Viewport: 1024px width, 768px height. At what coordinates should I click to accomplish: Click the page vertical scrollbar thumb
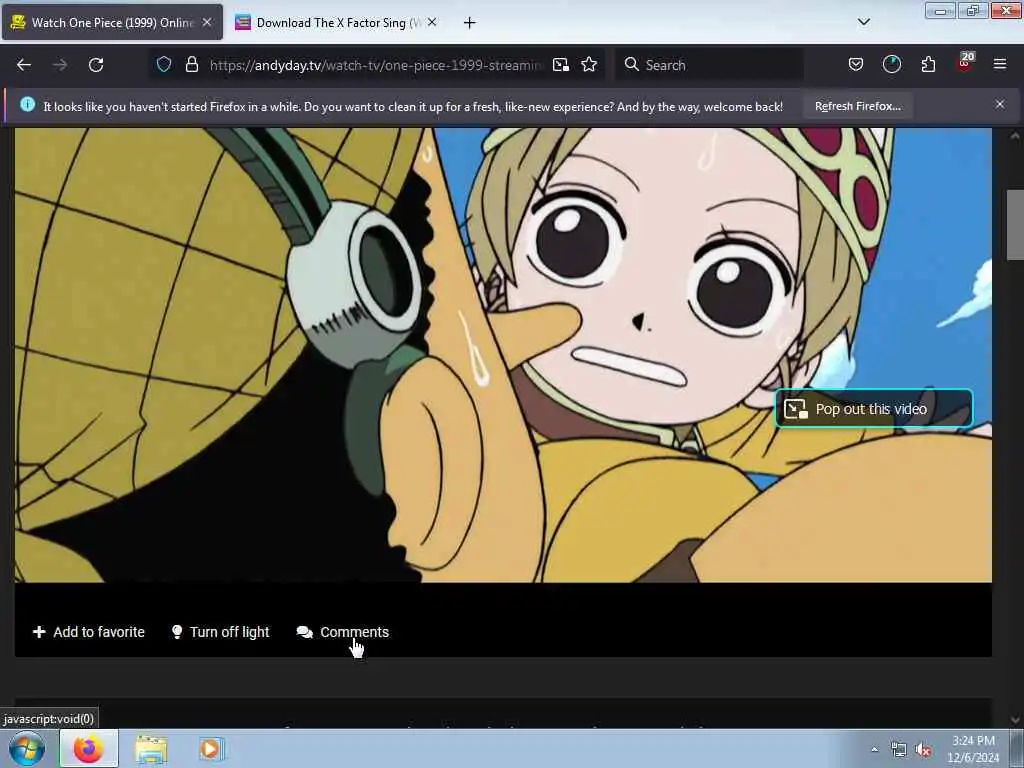1014,225
